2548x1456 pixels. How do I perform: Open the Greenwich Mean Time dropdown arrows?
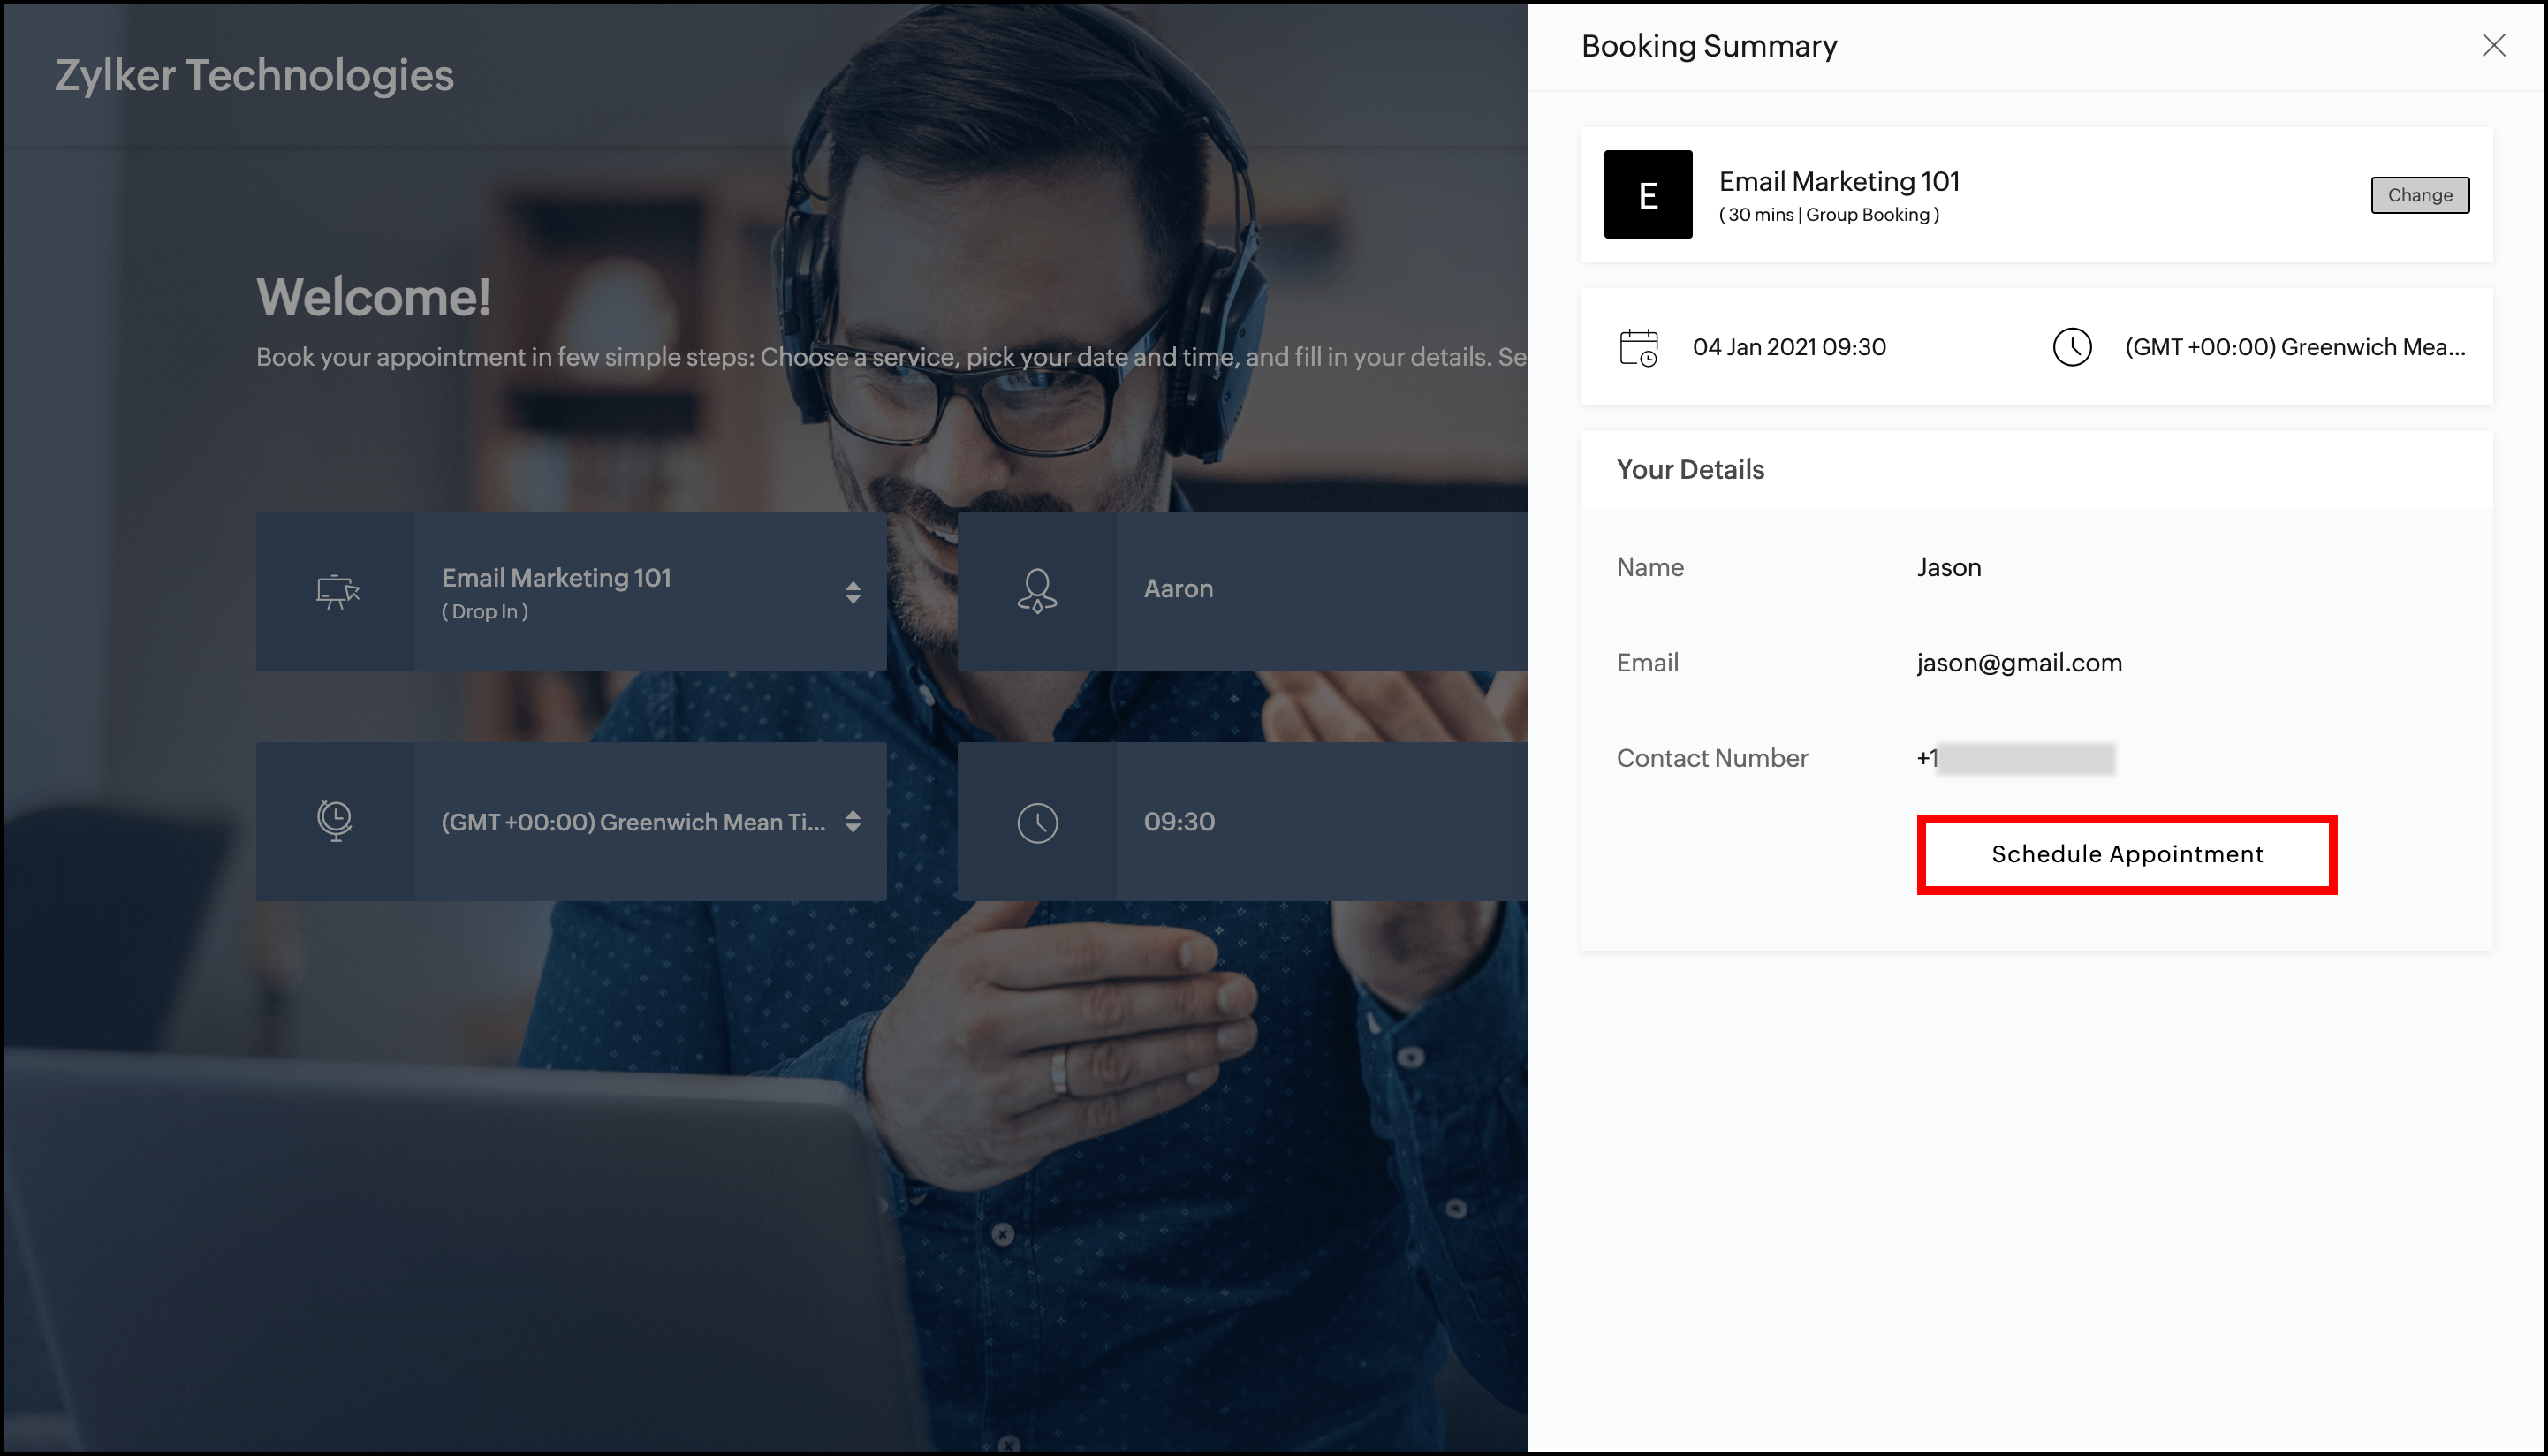[x=852, y=821]
